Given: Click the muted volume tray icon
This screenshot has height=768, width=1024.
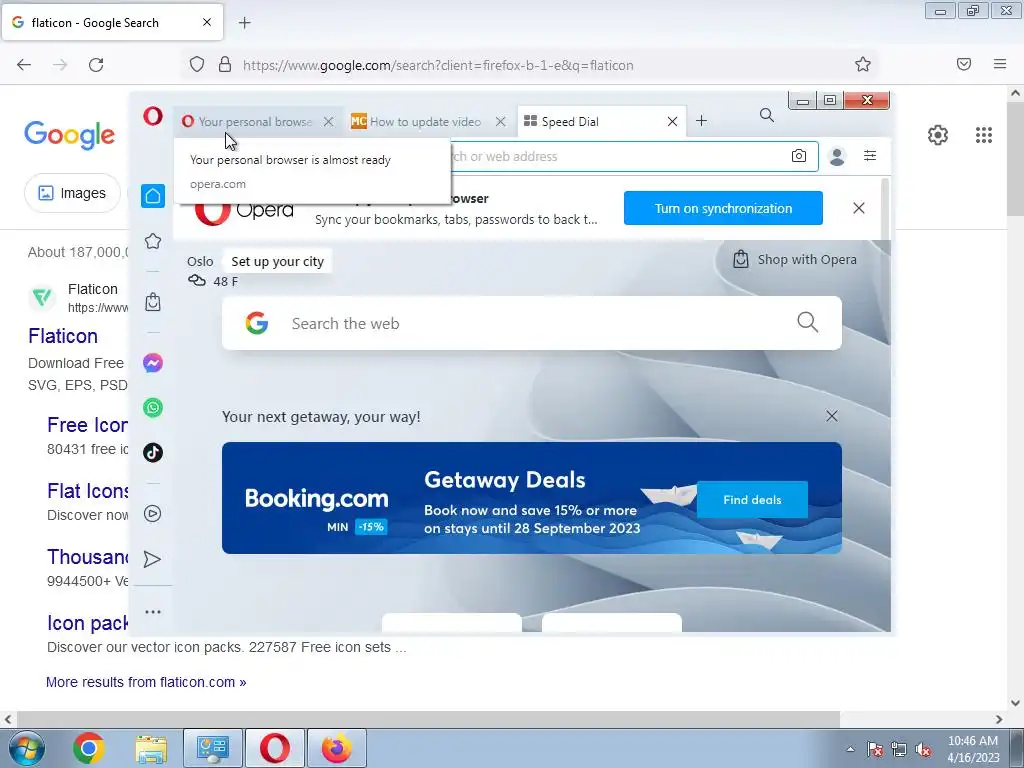Looking at the screenshot, I should click(x=923, y=750).
